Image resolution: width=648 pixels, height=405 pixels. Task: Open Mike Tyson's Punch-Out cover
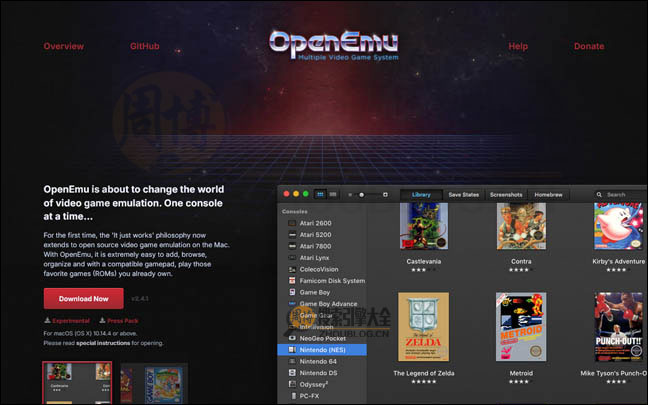[619, 327]
